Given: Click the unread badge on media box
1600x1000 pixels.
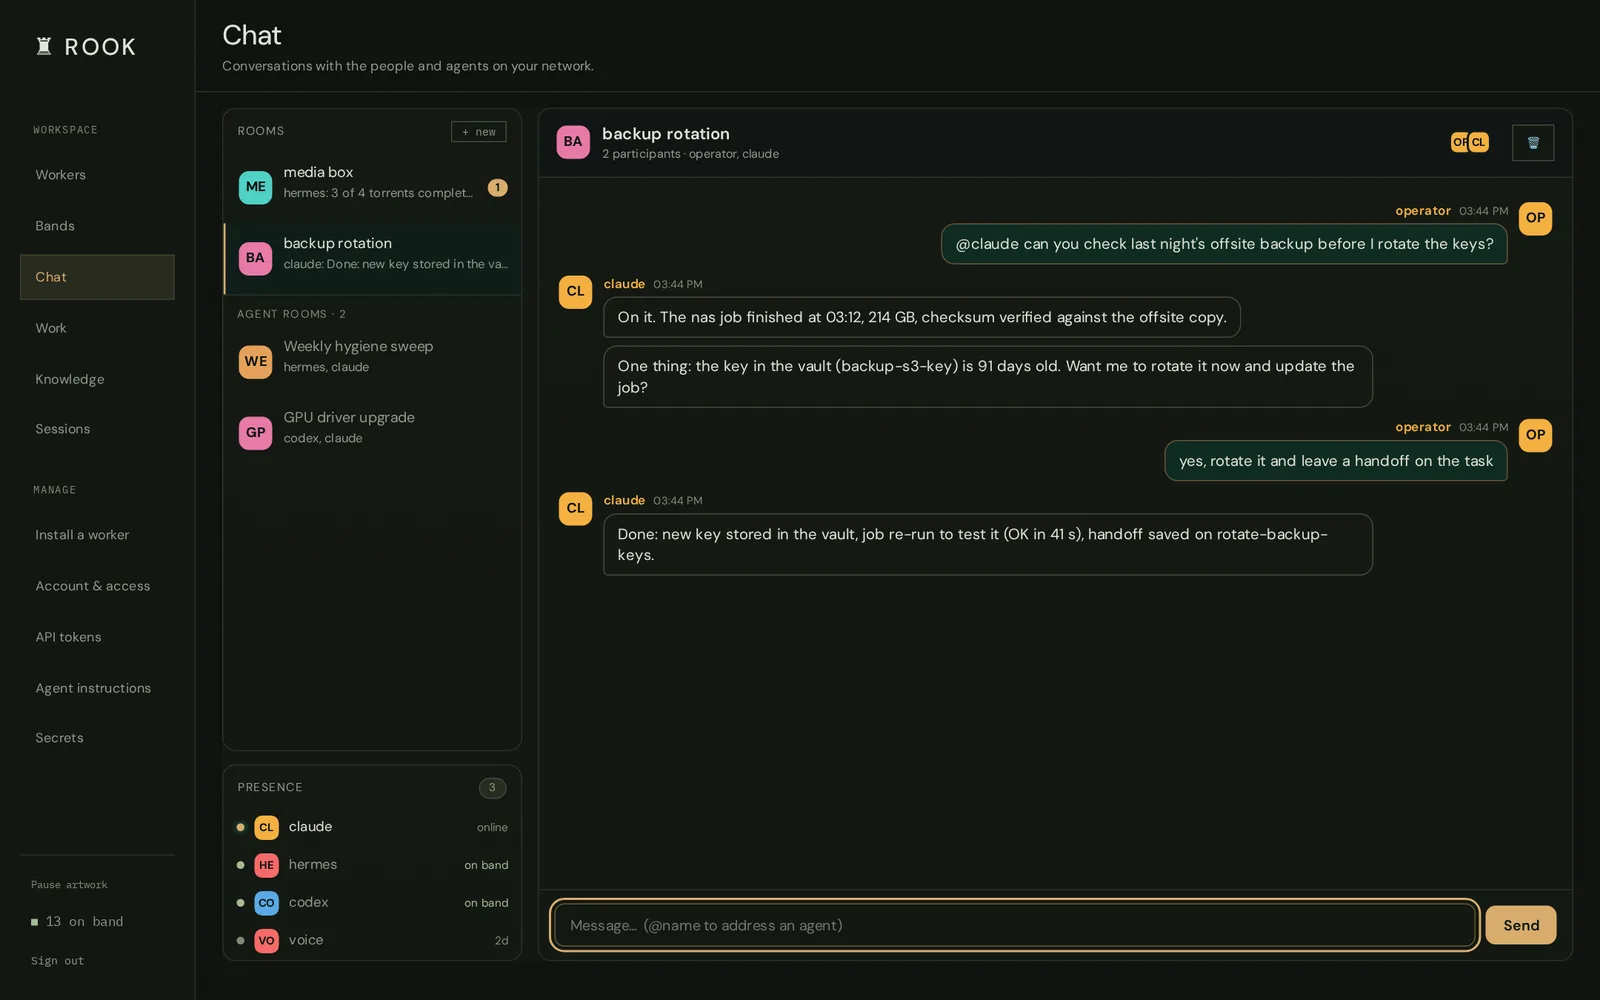Looking at the screenshot, I should point(497,187).
